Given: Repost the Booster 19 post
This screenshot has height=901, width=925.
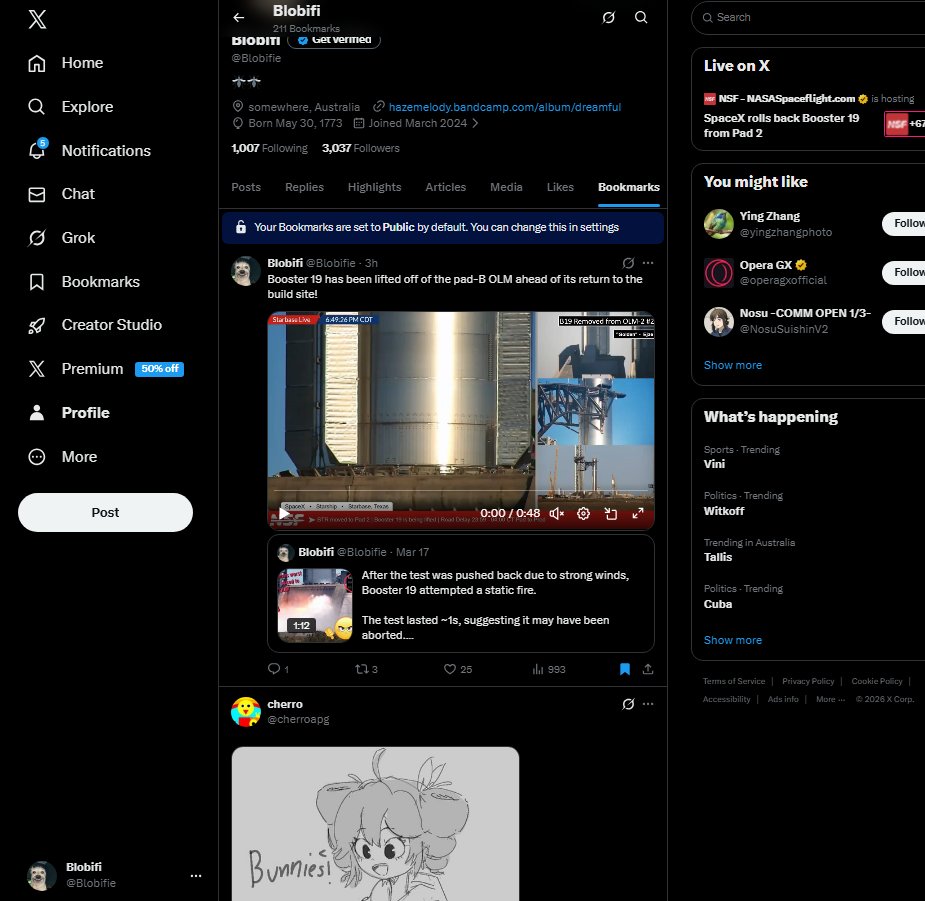Looking at the screenshot, I should pos(366,669).
